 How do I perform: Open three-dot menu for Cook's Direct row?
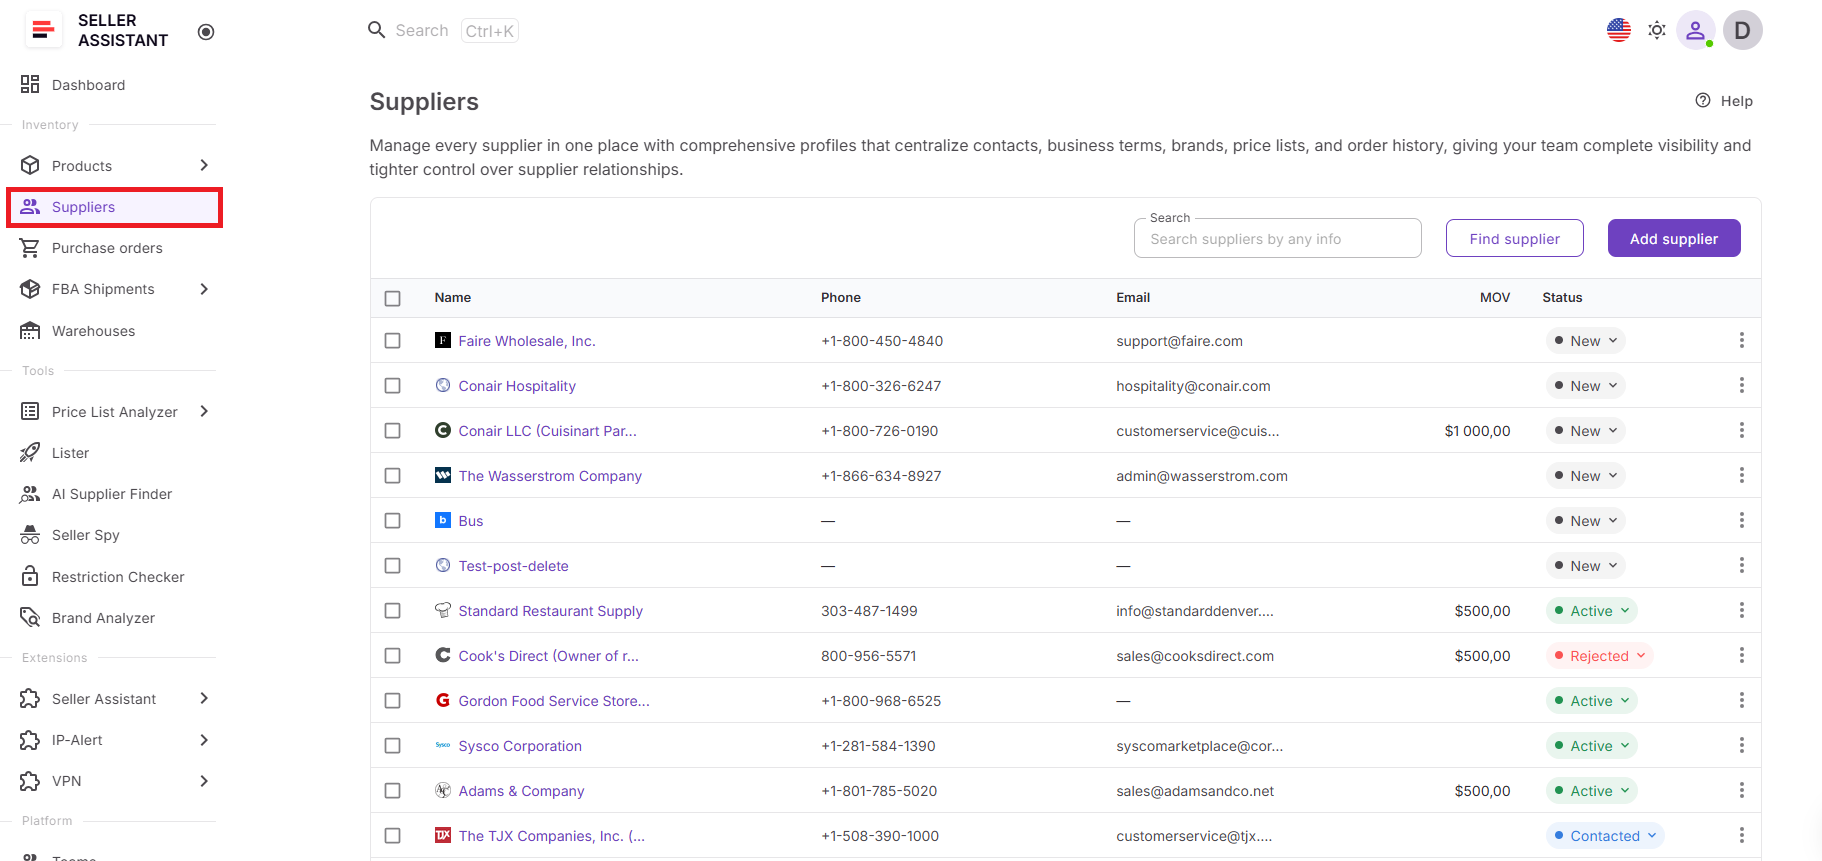tap(1742, 655)
